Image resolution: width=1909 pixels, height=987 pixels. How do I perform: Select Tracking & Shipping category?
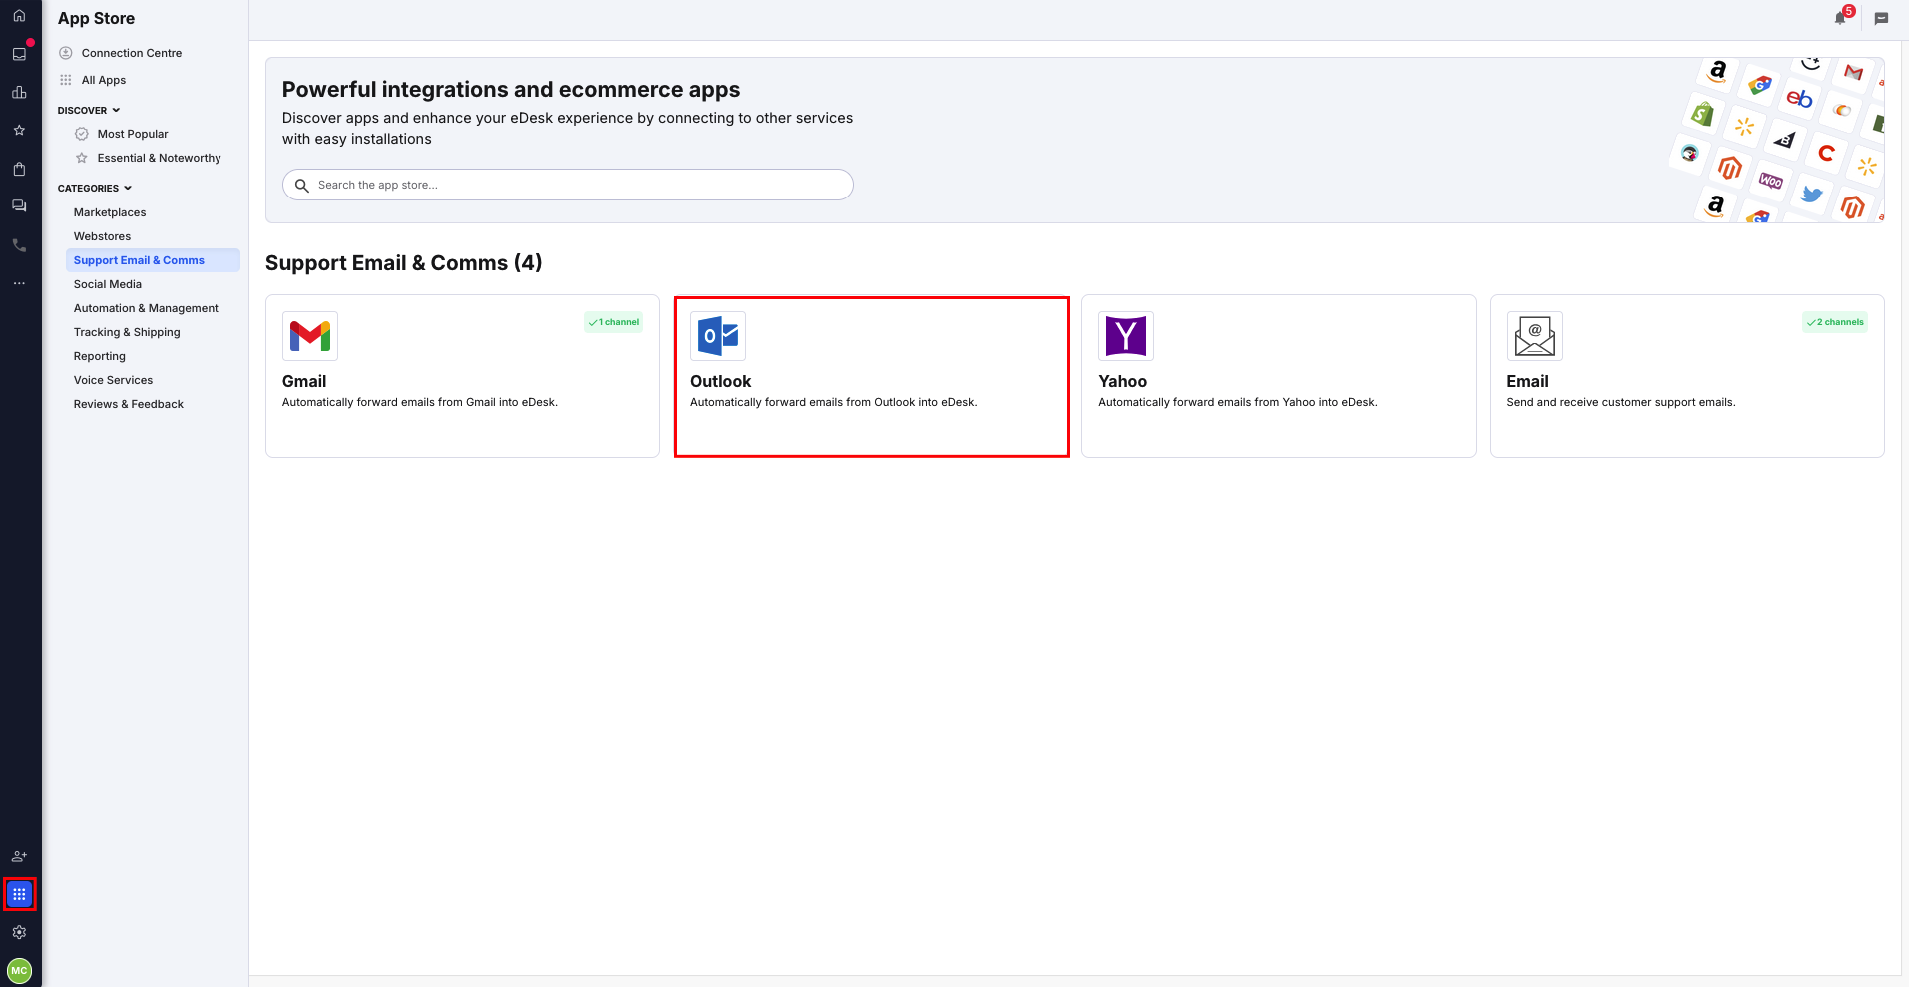(127, 332)
